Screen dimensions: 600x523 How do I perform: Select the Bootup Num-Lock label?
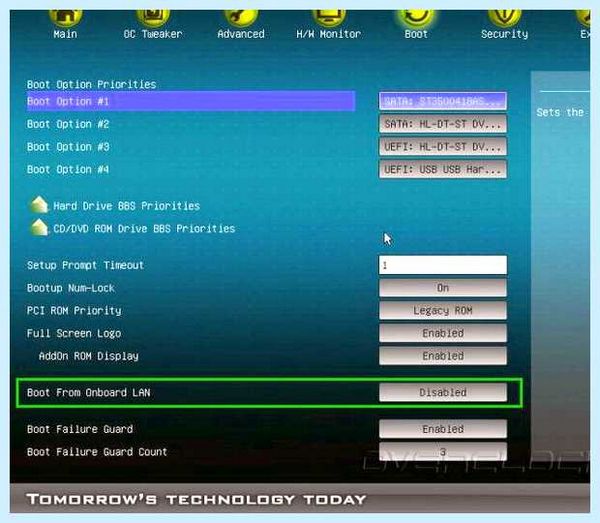pyautogui.click(x=71, y=288)
